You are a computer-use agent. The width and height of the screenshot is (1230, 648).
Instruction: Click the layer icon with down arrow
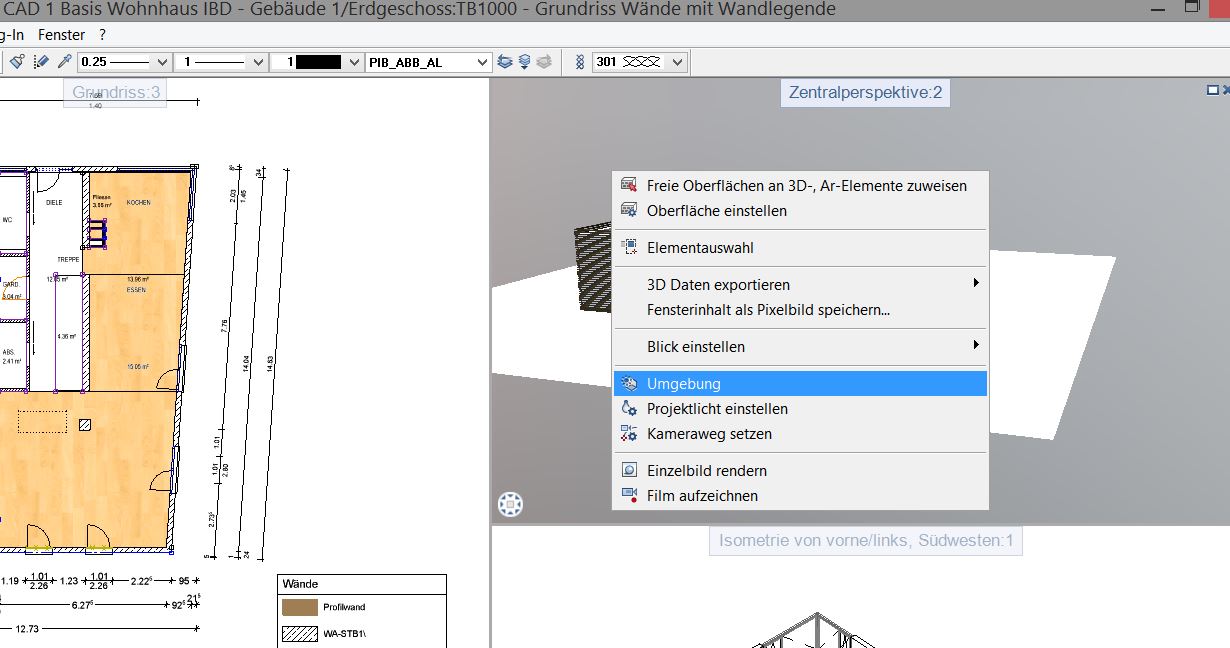click(524, 62)
